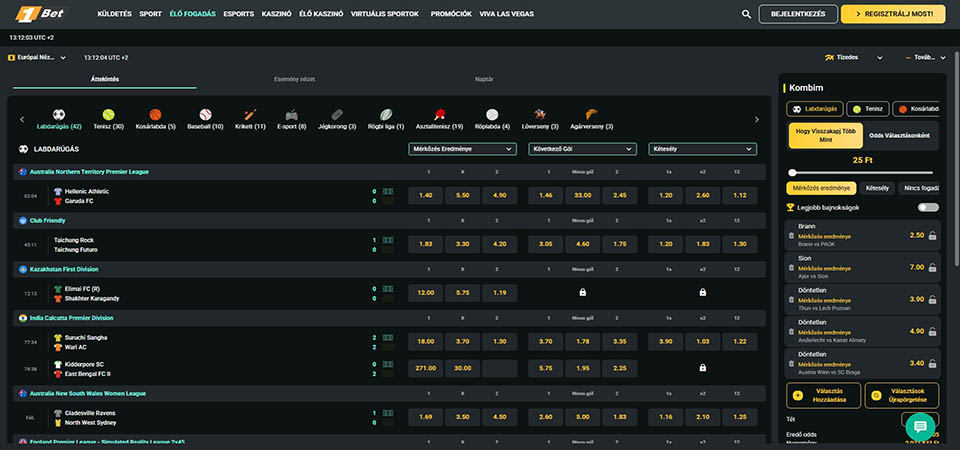Select the Krikett cricket bat icon
960x450 pixels.
coord(250,114)
